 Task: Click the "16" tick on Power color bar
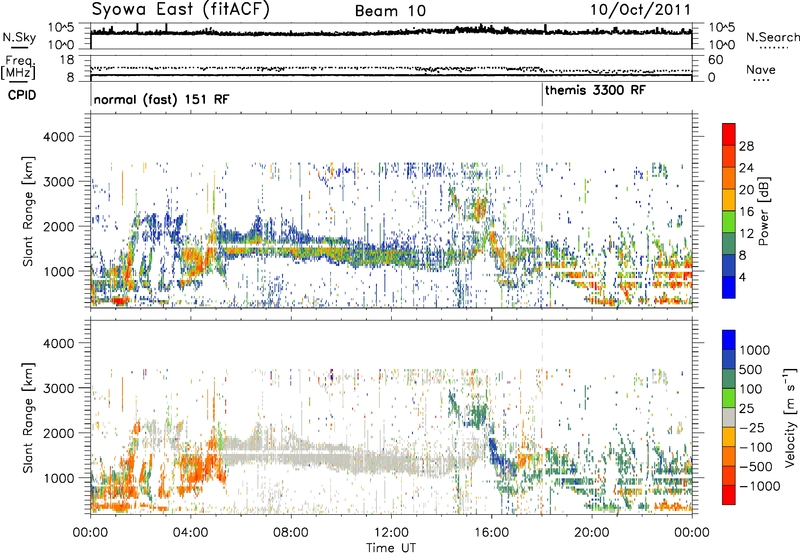746,212
